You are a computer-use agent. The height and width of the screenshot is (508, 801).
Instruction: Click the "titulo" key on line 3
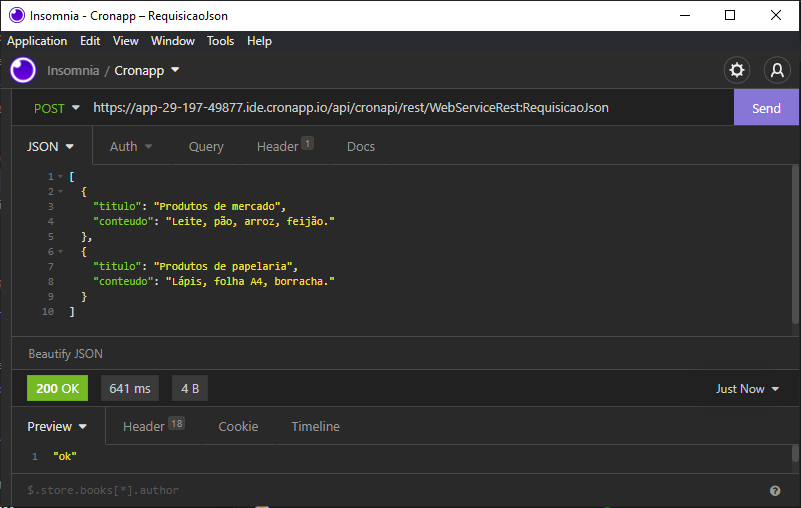pyautogui.click(x=117, y=206)
